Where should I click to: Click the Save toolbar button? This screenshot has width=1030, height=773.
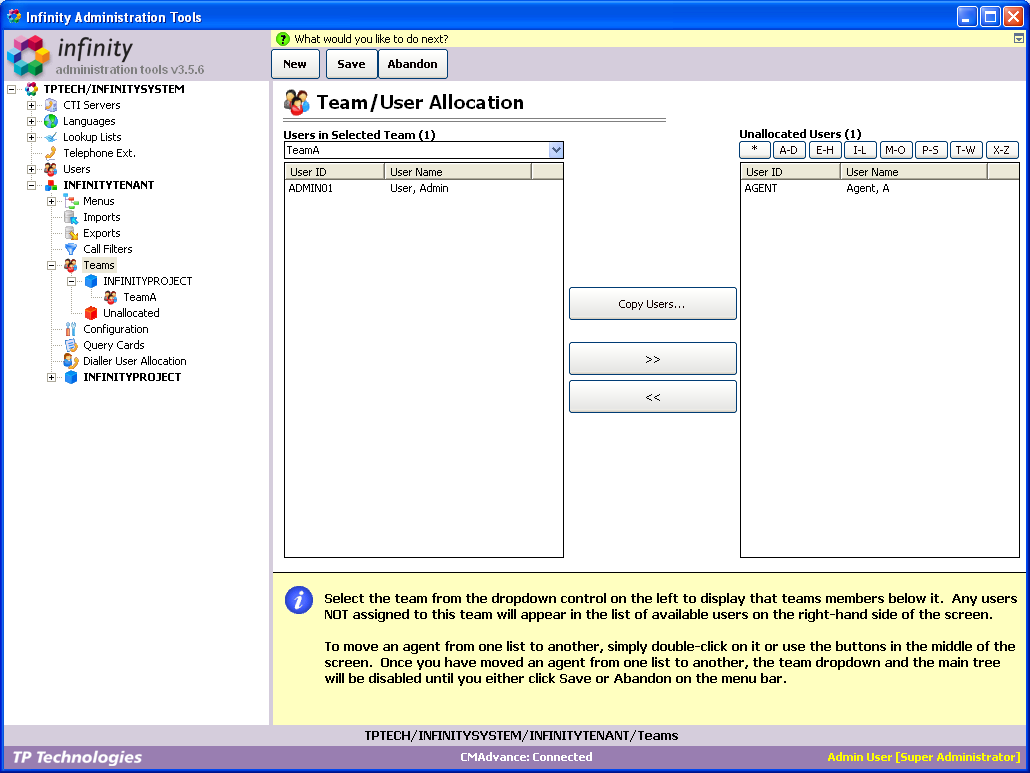tap(351, 64)
